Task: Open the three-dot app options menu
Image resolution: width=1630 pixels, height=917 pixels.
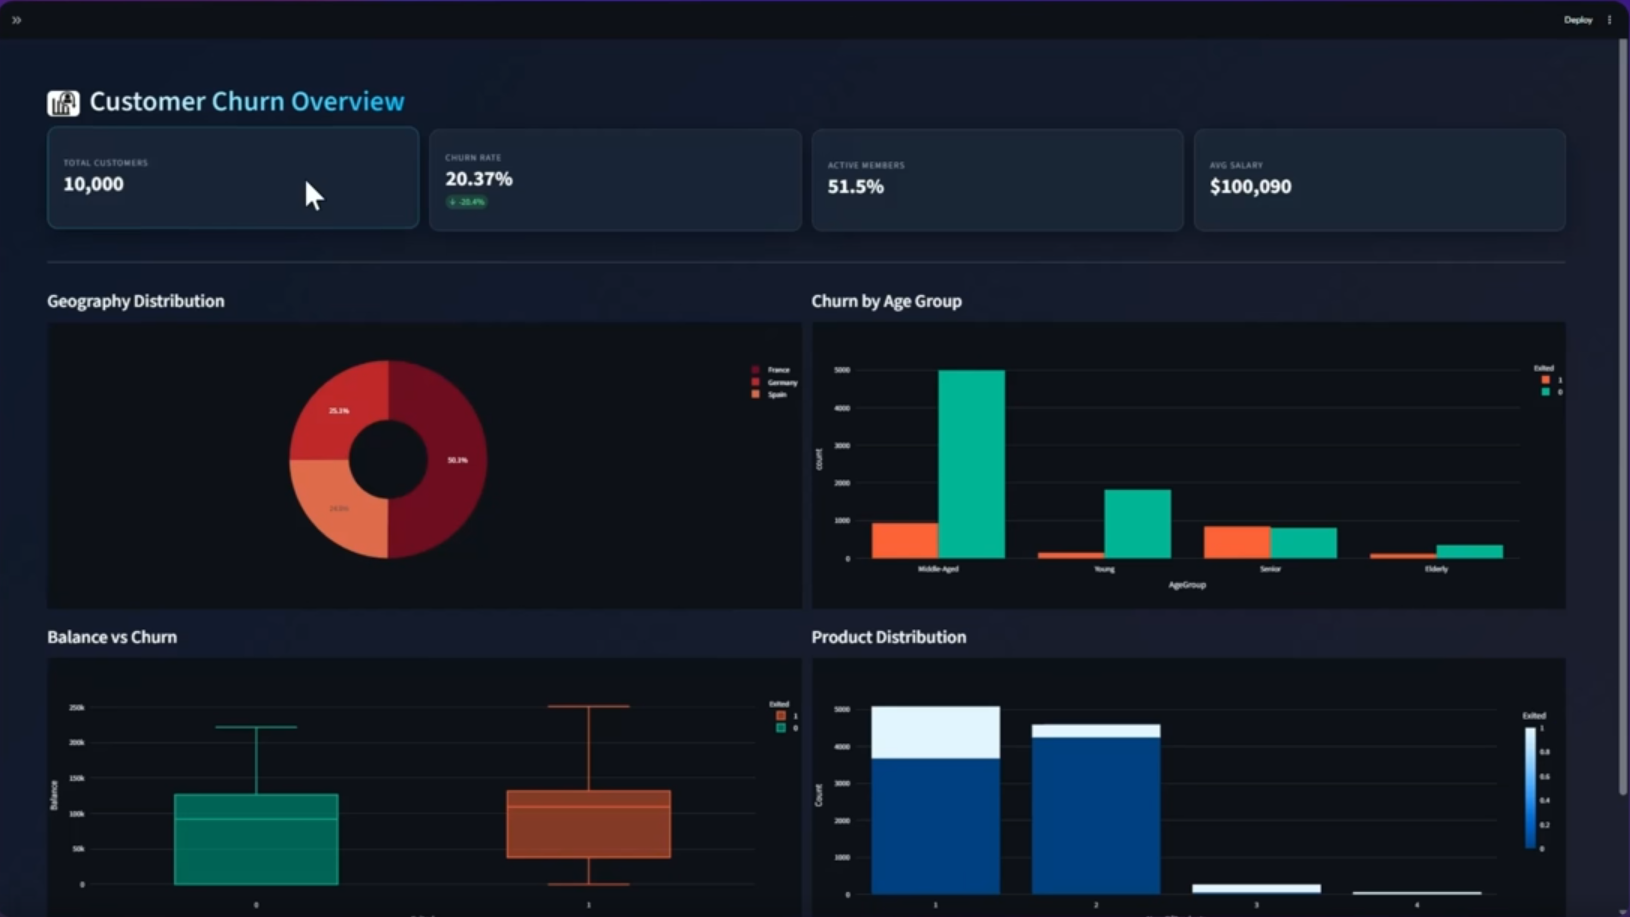Action: coord(1610,19)
